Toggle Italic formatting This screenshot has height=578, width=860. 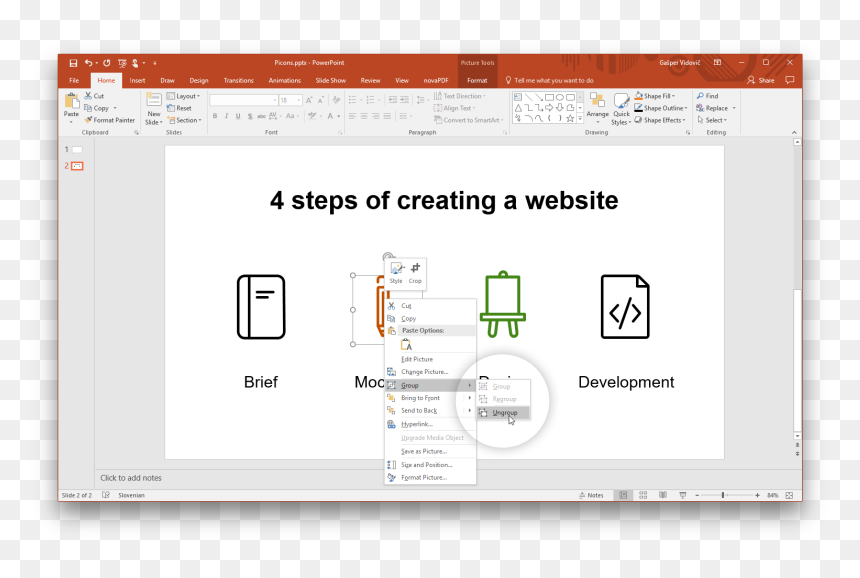pyautogui.click(x=227, y=116)
